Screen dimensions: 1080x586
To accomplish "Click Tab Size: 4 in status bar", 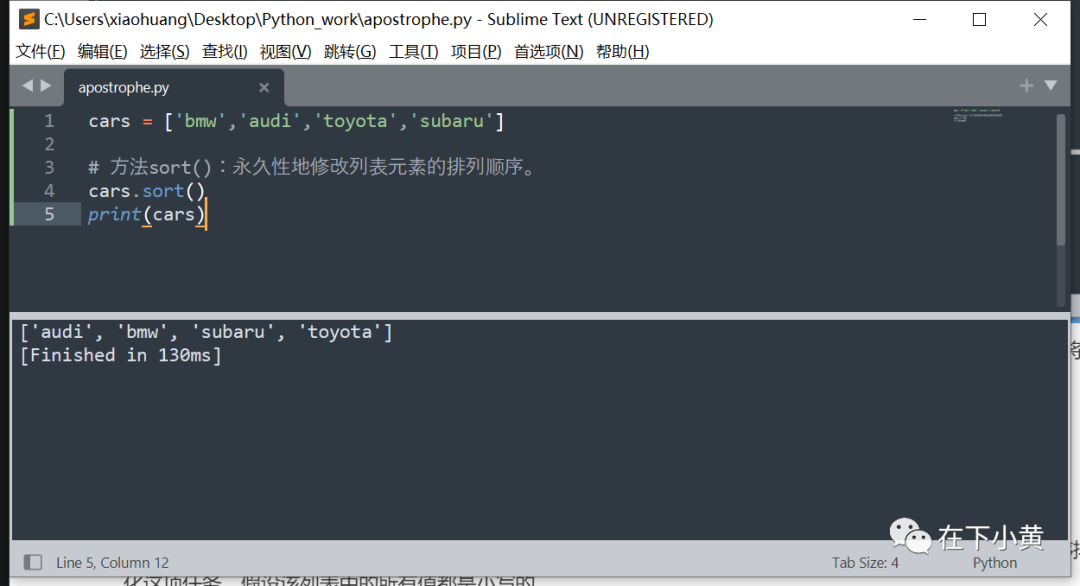I will tap(865, 563).
